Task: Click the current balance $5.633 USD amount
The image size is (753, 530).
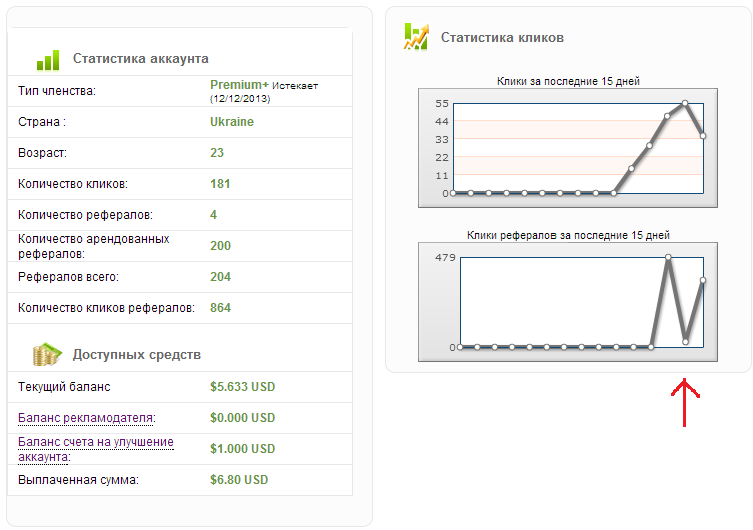Action: [242, 387]
